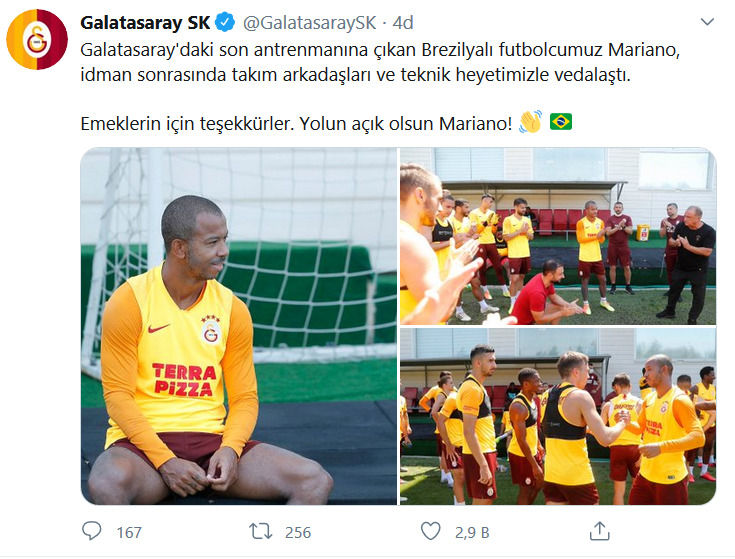This screenshot has width=735, height=559.
Task: Click the waving hand emoji
Action: pos(531,122)
